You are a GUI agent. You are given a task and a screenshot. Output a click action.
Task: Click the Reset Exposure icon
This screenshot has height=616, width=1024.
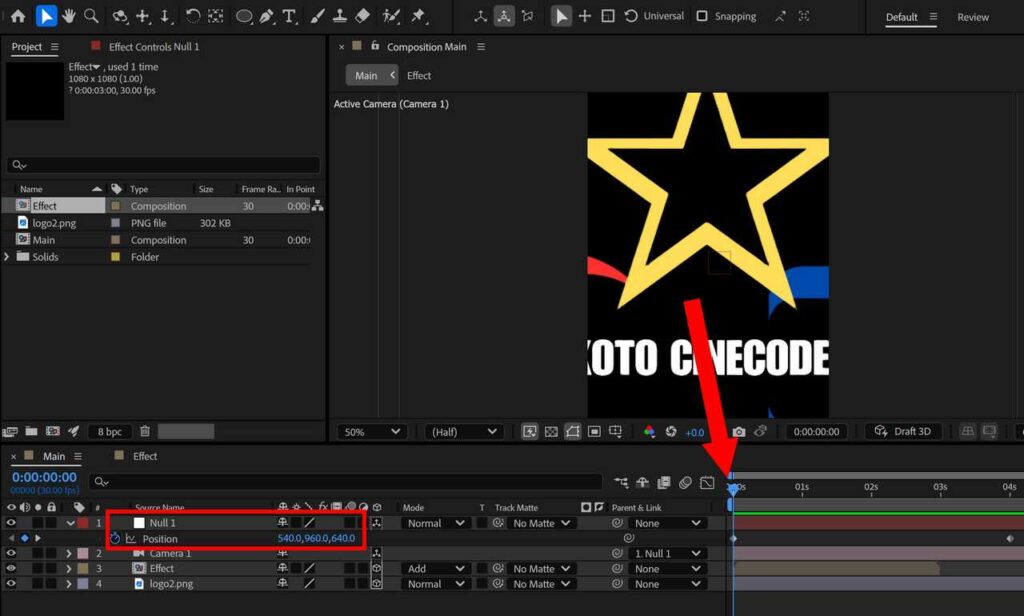pyautogui.click(x=671, y=432)
